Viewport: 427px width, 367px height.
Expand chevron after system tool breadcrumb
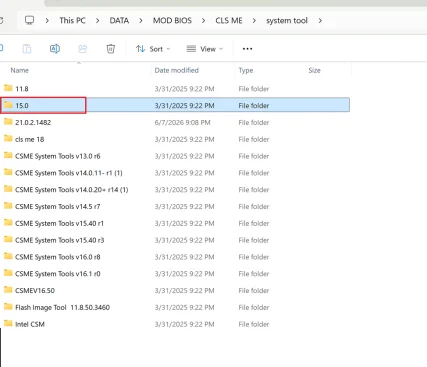click(x=320, y=21)
